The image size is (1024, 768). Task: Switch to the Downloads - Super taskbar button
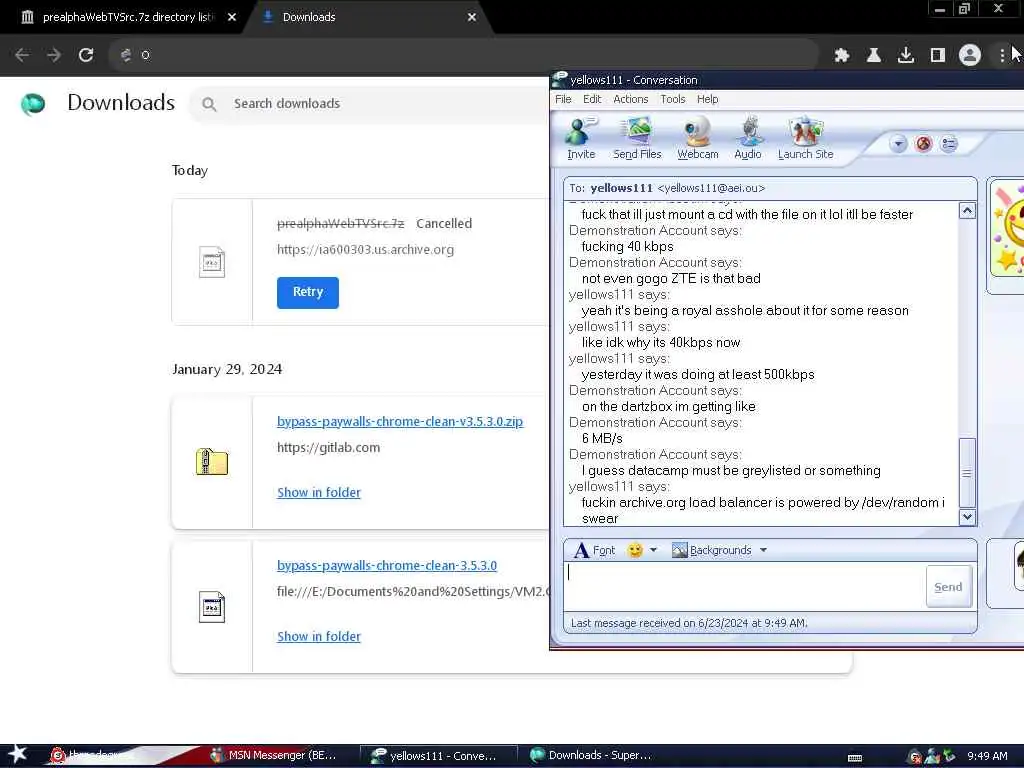[x=593, y=756]
